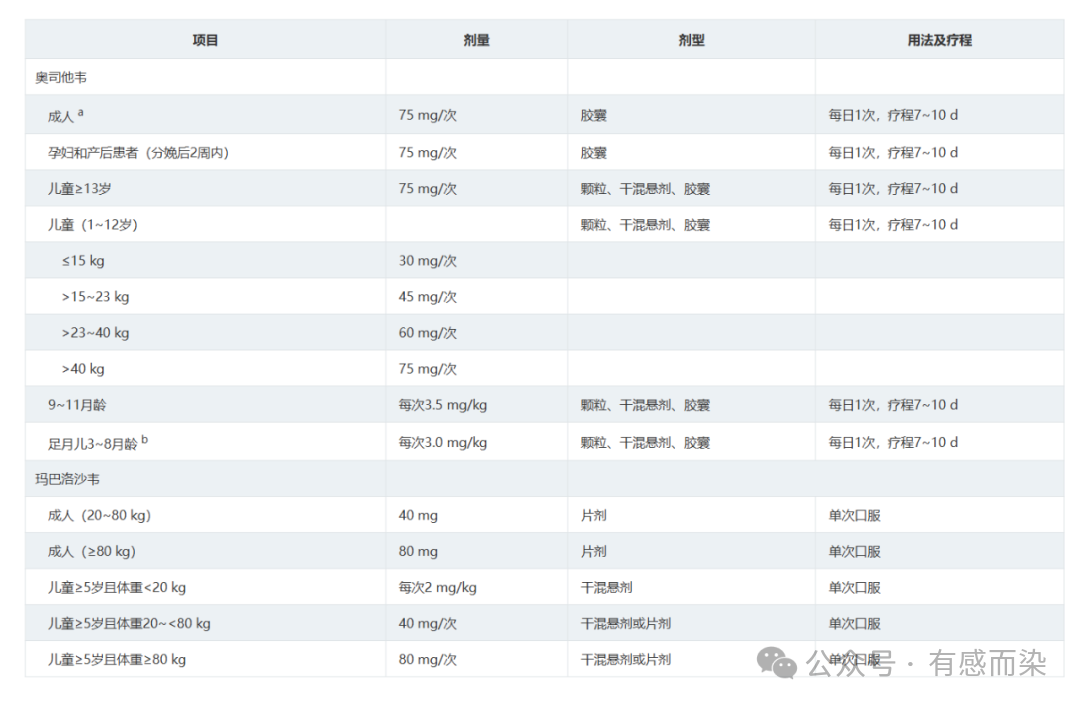Screen dimensions: 1080x706
Task: Select the 30 mg/次 dosage cell
Action: click(427, 260)
